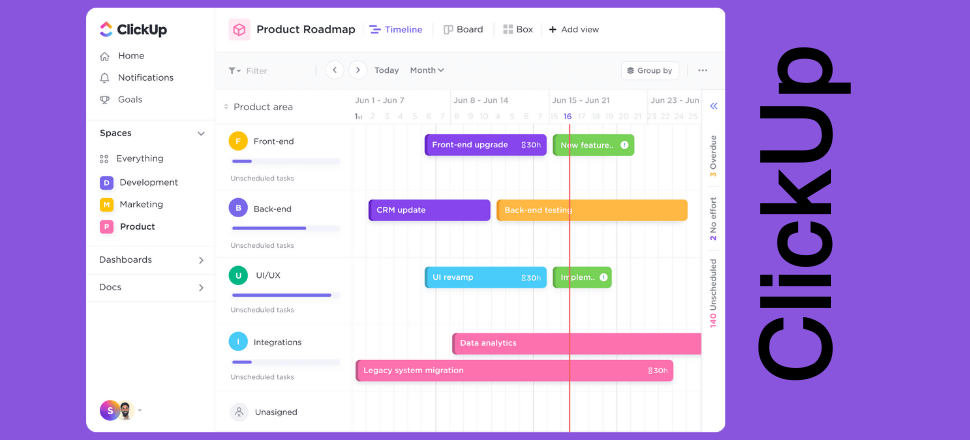Click the Integrations progress bar
This screenshot has height=440, width=970.
286,362
